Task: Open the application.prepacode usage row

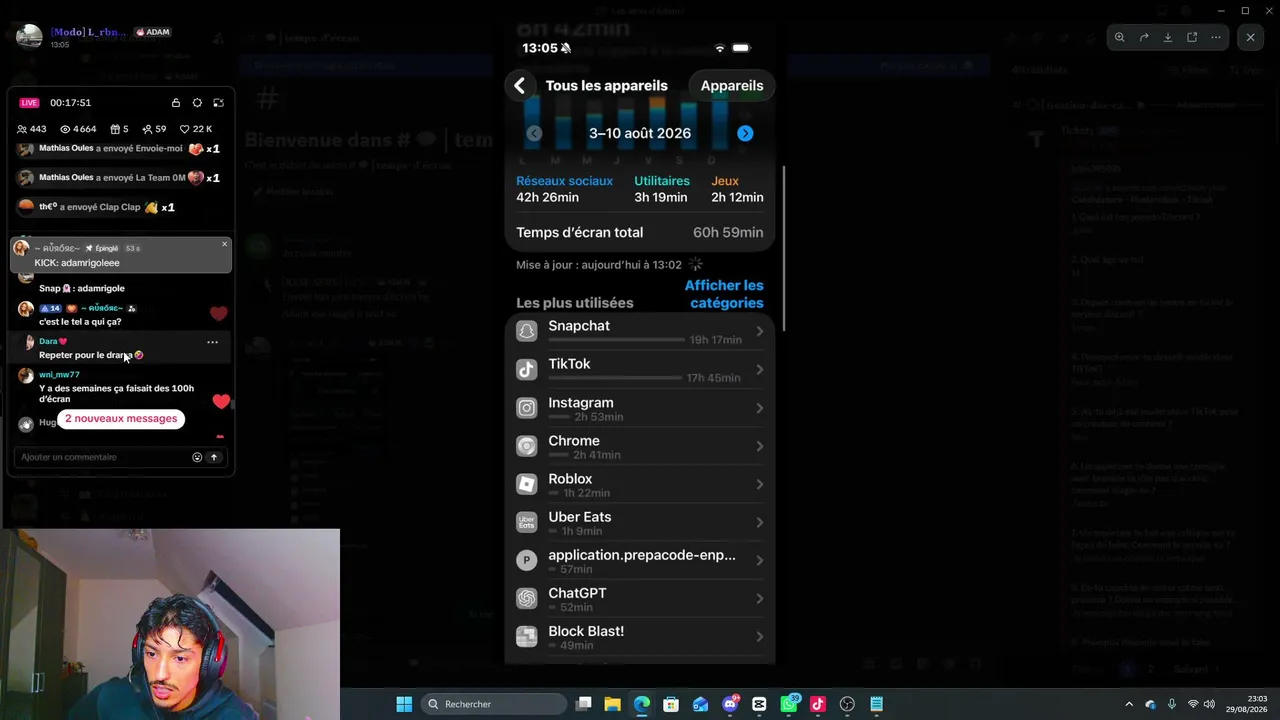Action: [x=640, y=560]
